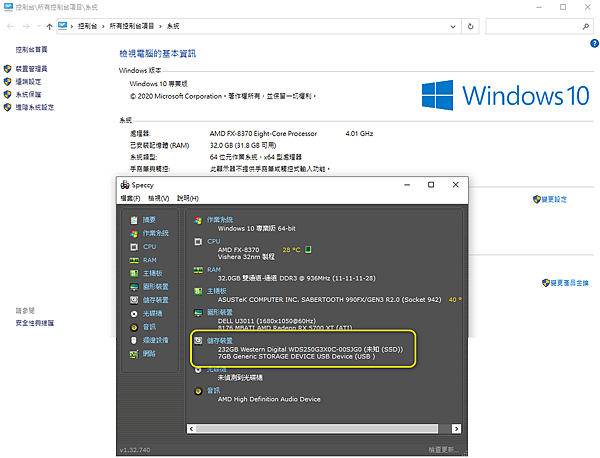Click '232GB Western Digital' storage line

[x=310, y=349]
